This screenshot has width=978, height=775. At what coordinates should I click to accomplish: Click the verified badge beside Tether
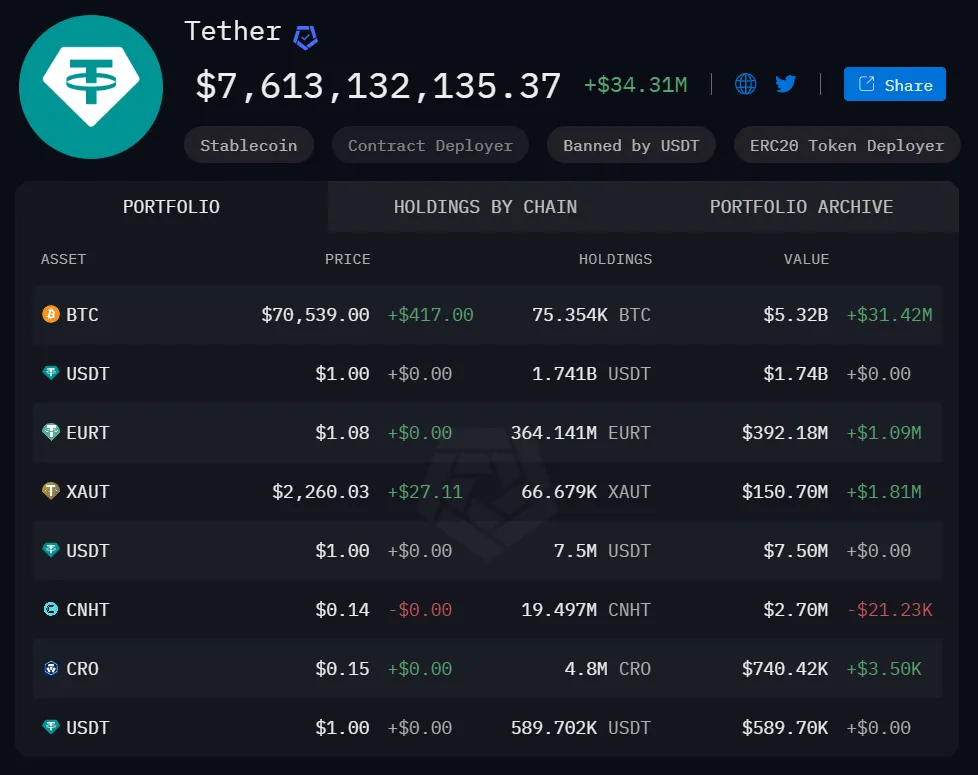pyautogui.click(x=305, y=37)
